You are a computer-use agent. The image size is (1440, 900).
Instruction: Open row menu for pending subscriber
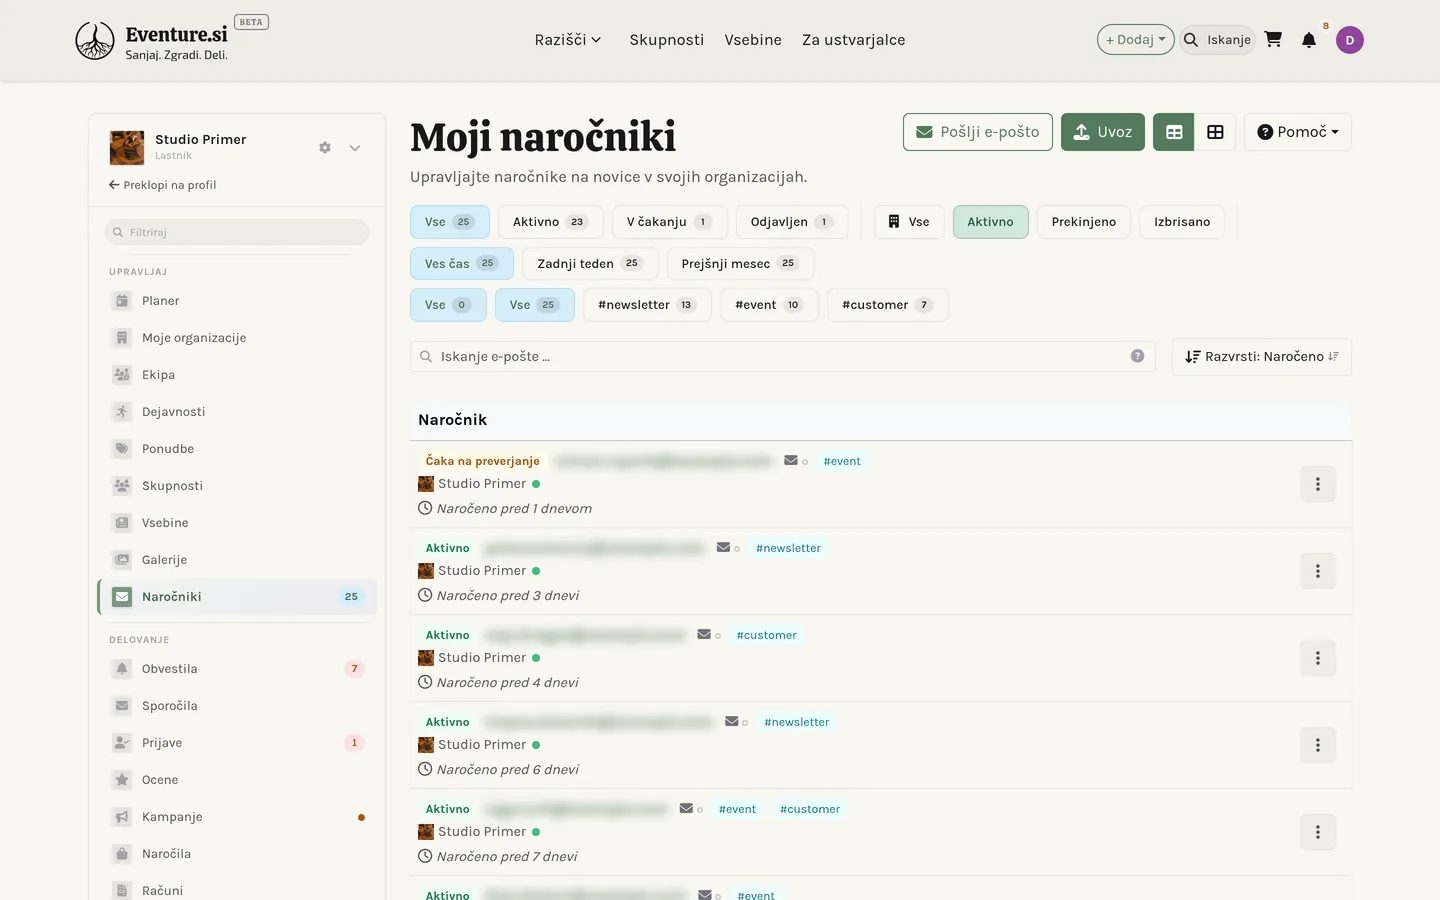click(x=1318, y=484)
